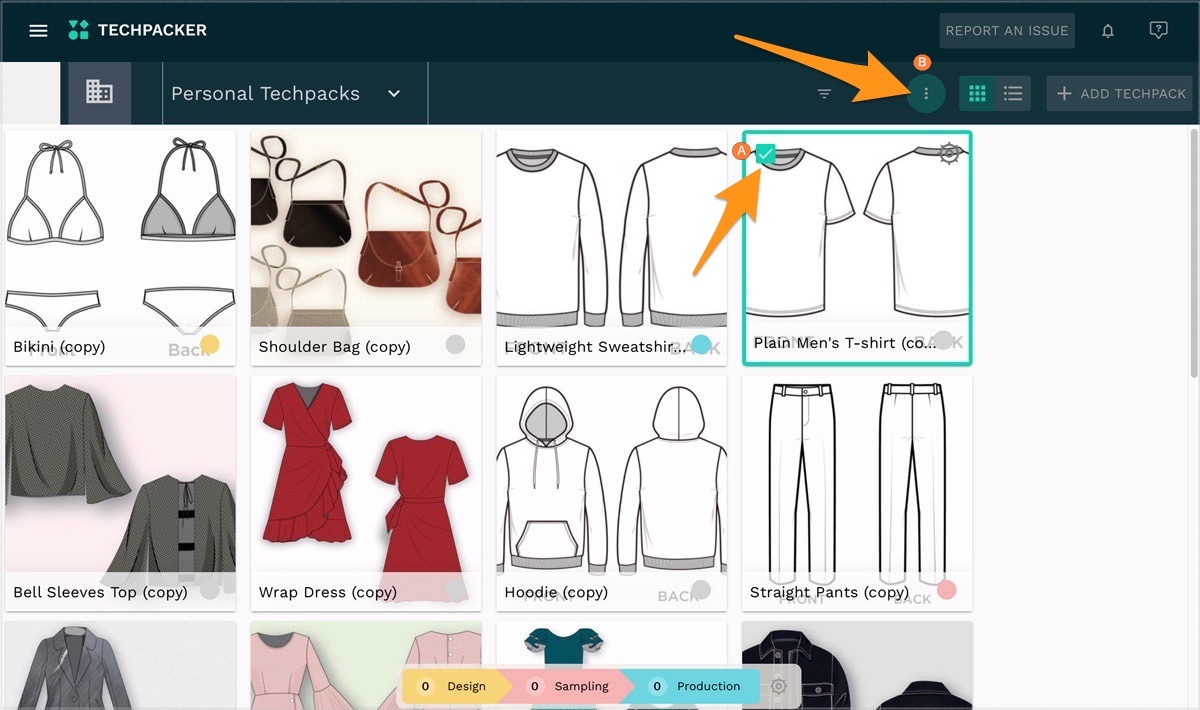Click the Personal Techpacks label

pyautogui.click(x=265, y=94)
